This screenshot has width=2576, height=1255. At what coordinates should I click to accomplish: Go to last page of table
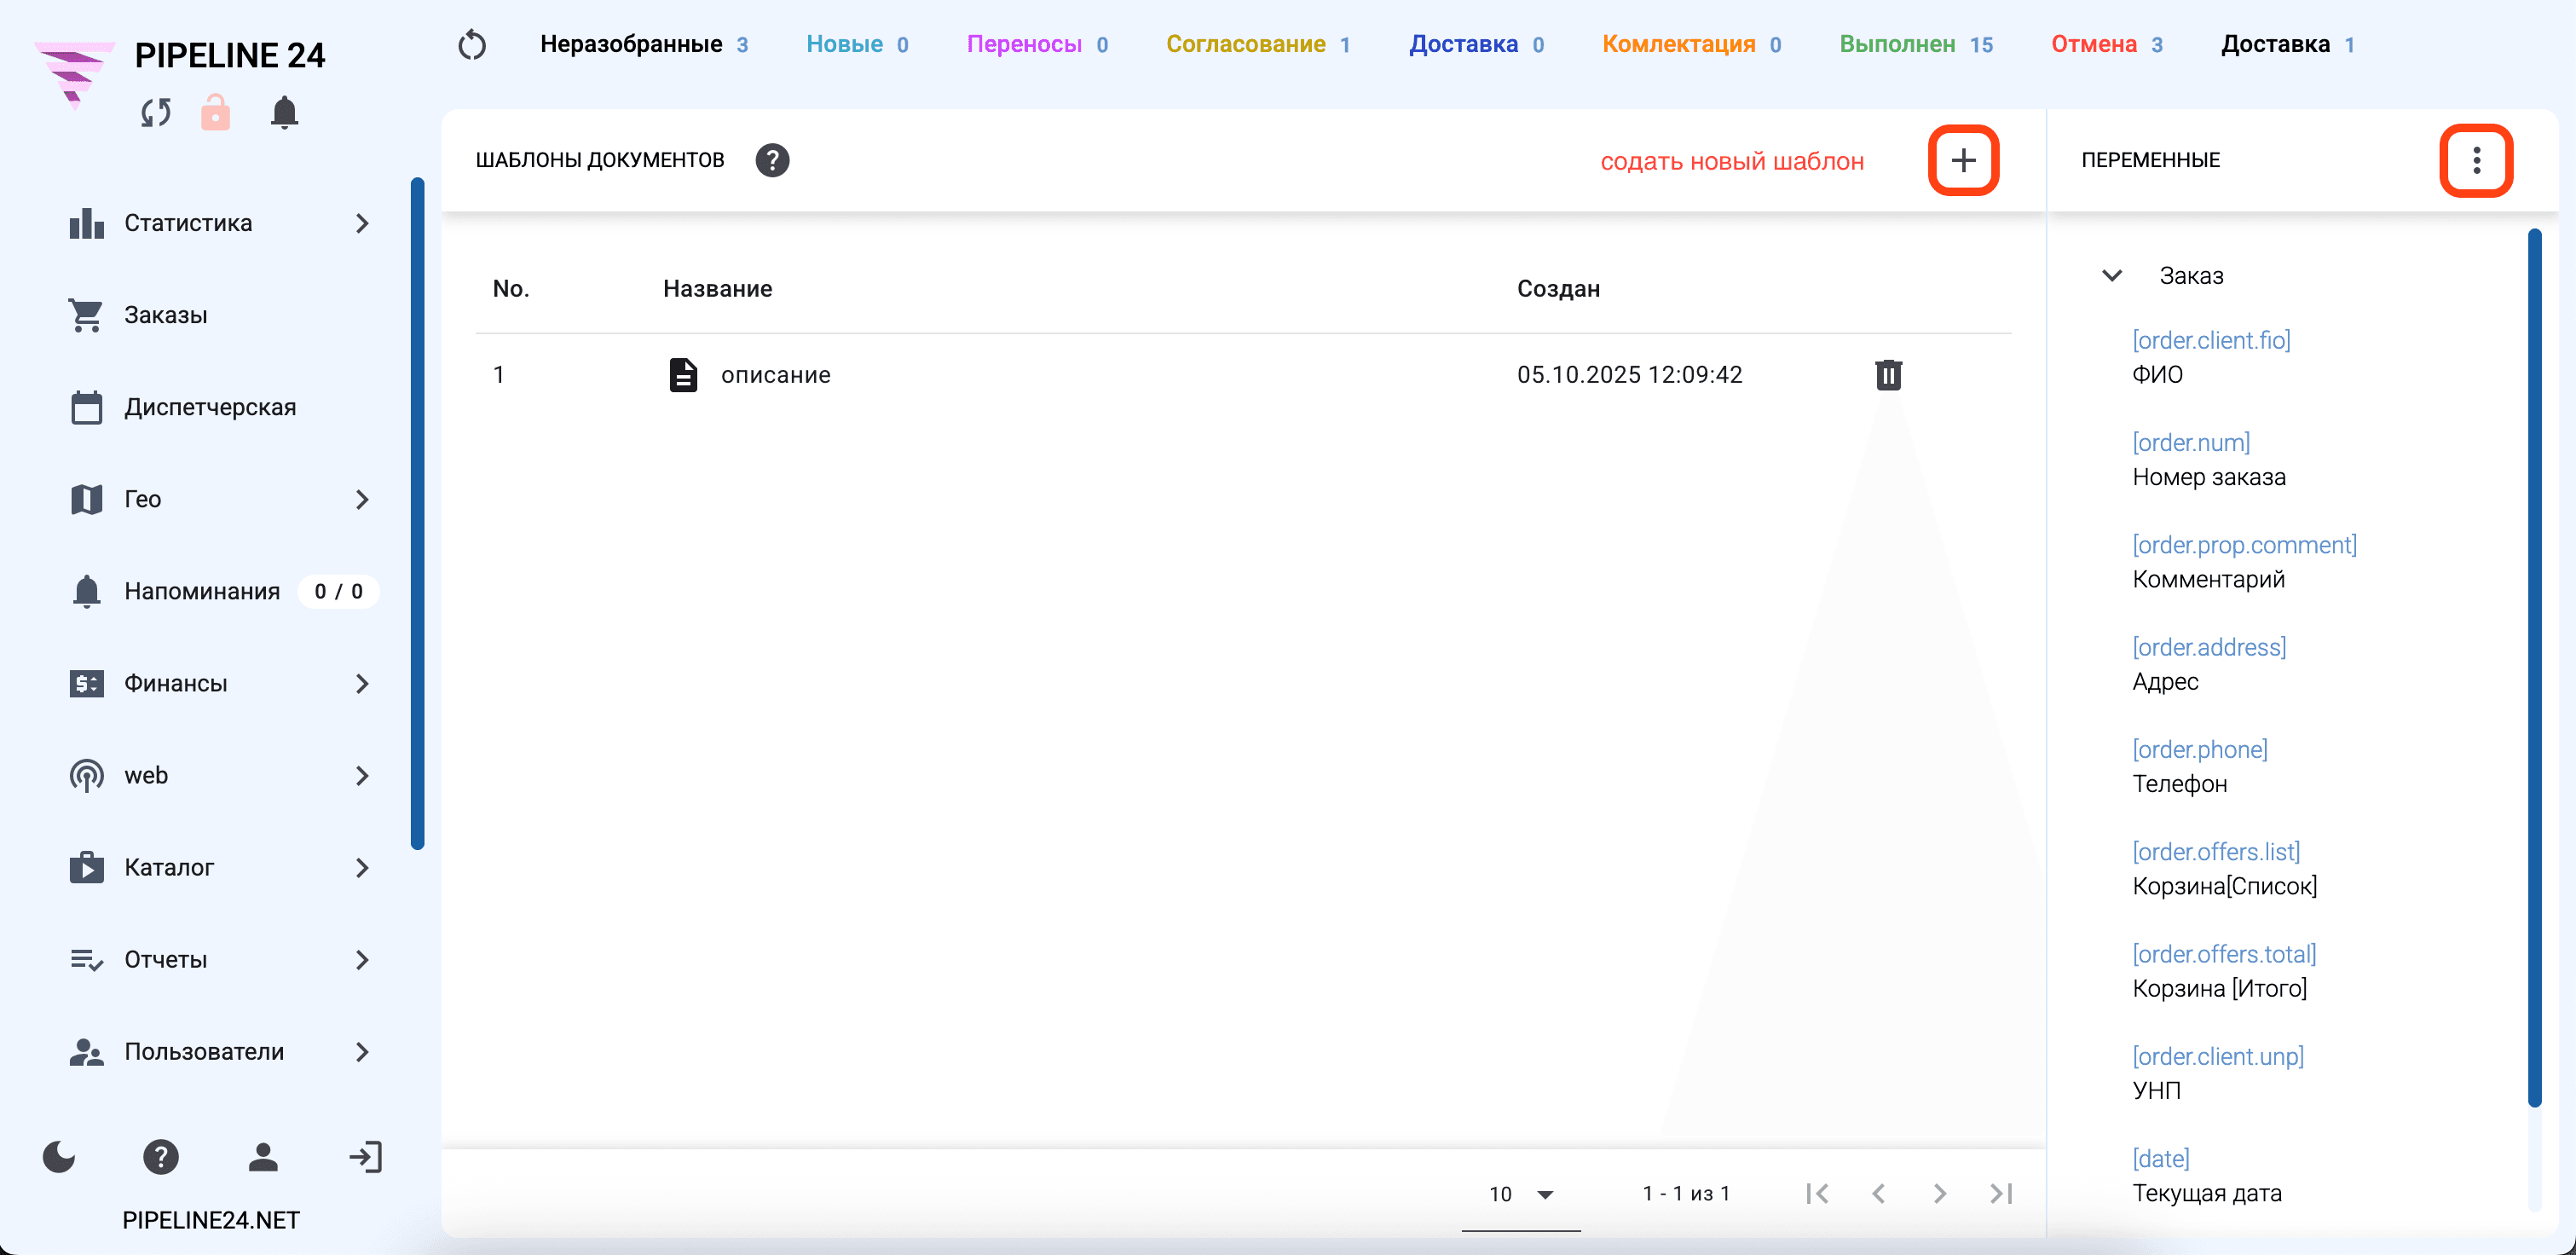(2001, 1193)
